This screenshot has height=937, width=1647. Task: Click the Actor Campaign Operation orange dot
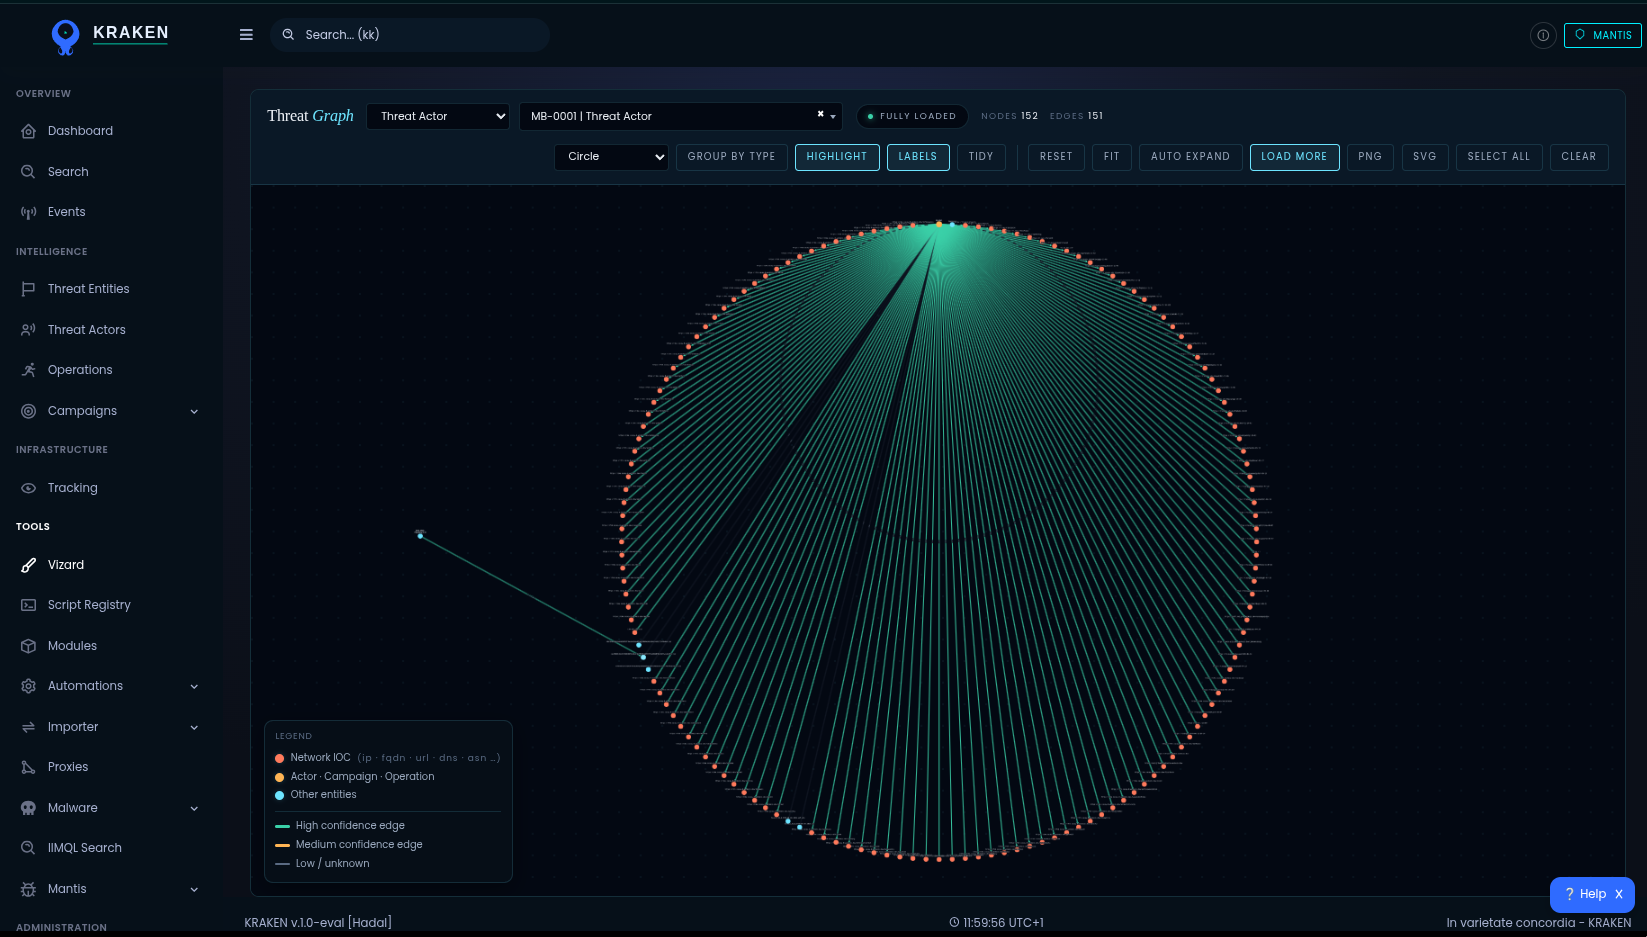coord(280,777)
